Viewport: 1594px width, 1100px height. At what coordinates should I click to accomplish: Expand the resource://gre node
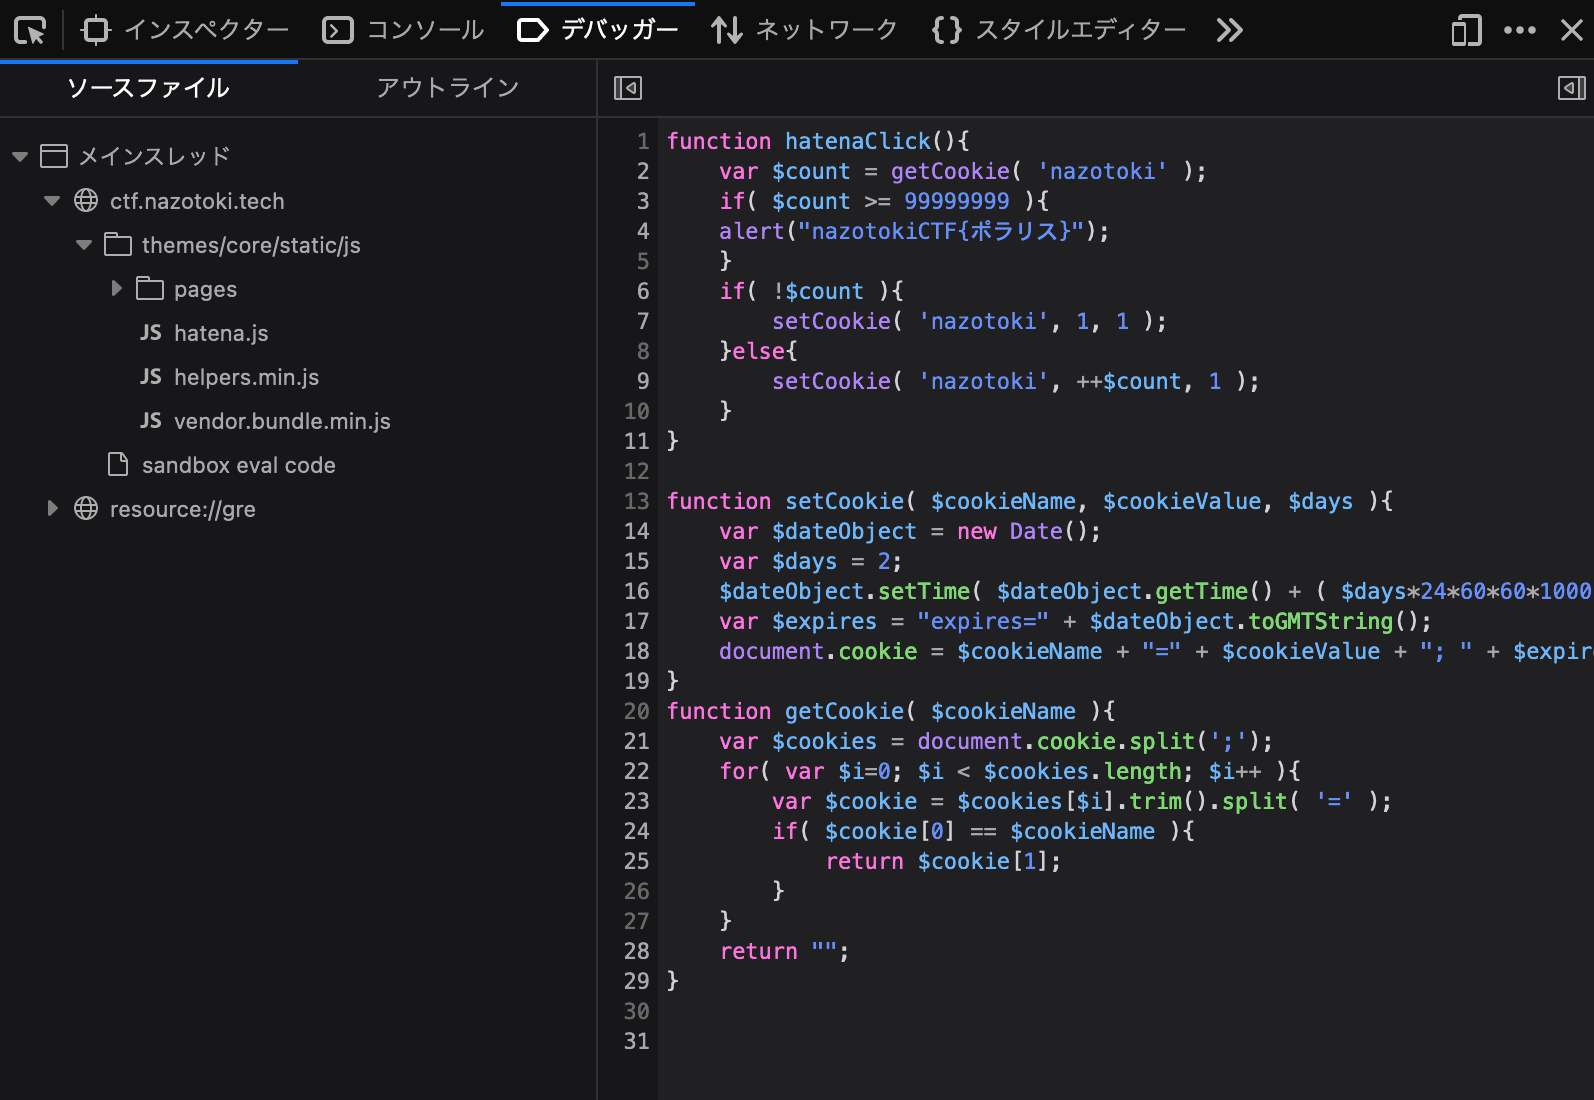tap(52, 509)
